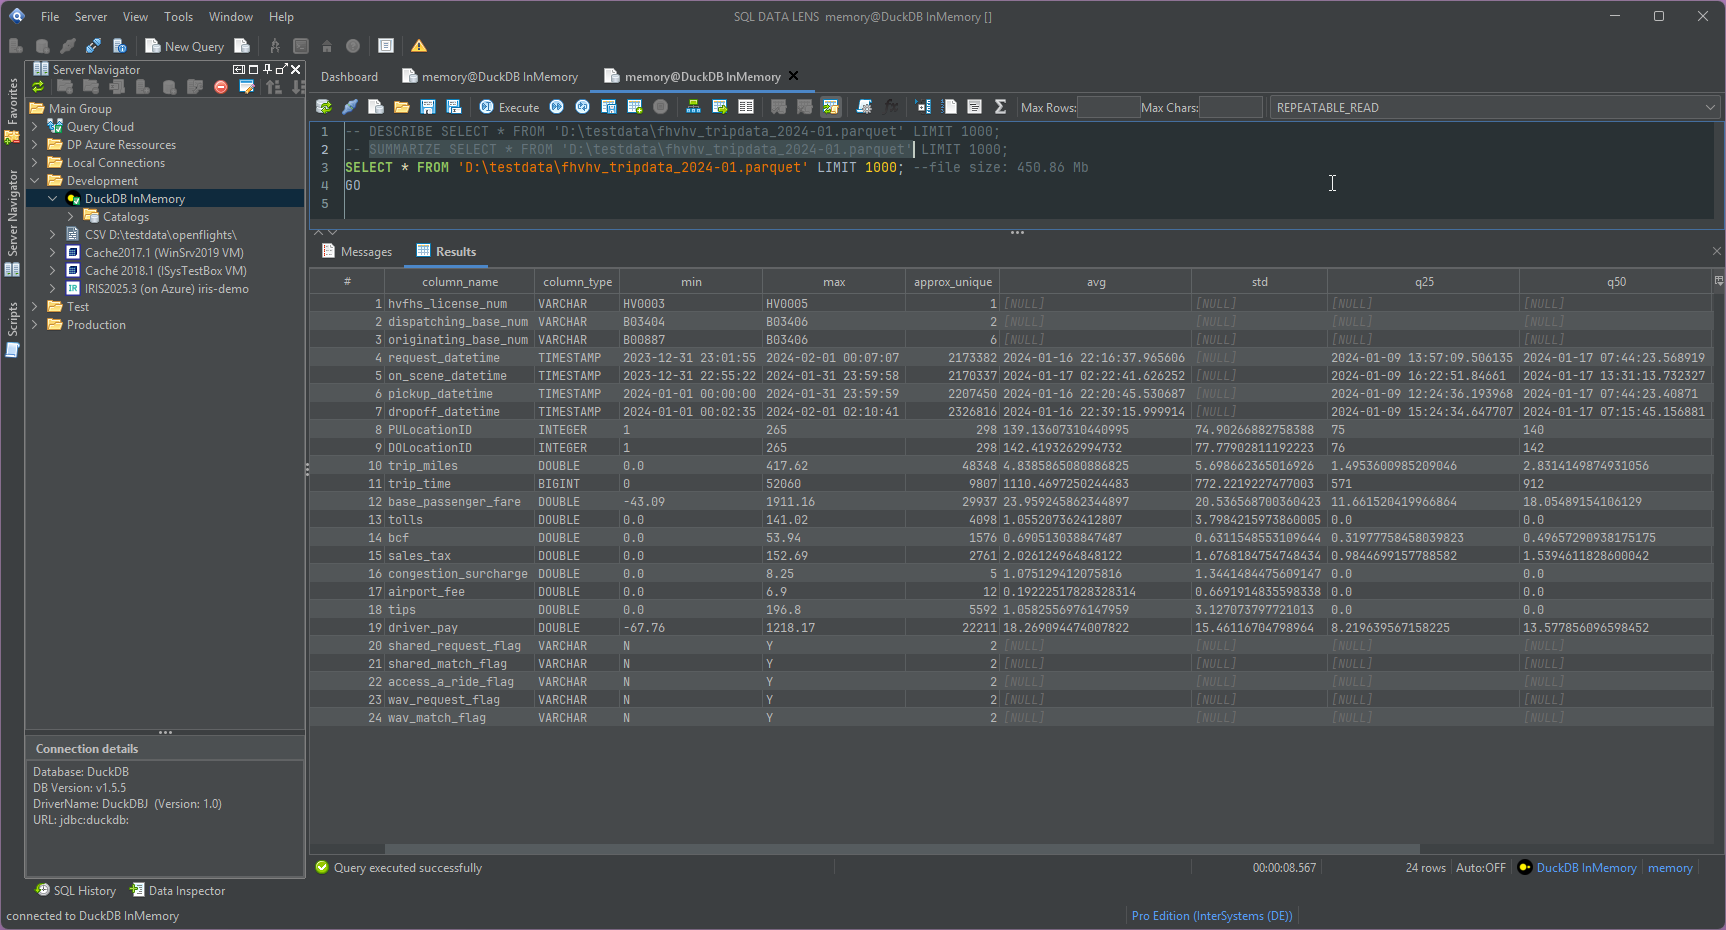Viewport: 1726px width, 930px height.
Task: Click the yellow warning triangle icon
Action: (419, 46)
